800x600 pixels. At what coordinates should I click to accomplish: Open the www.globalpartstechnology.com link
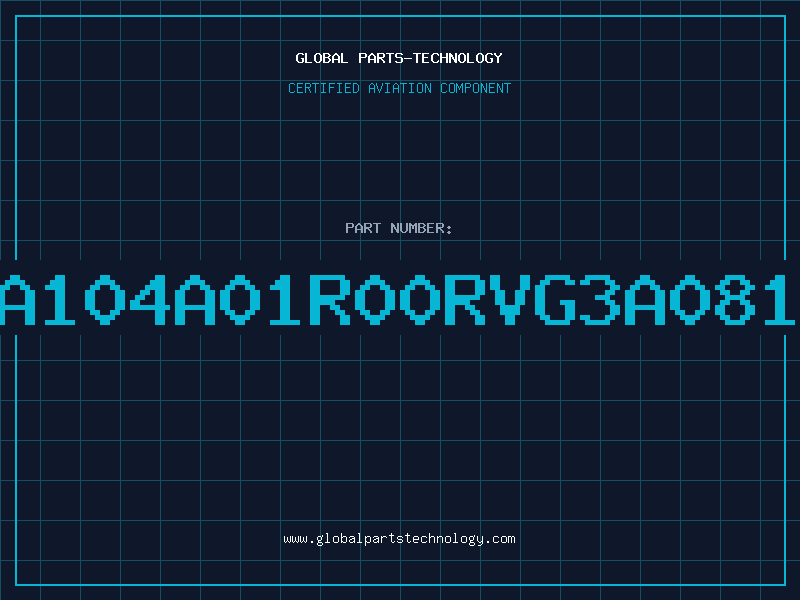pyautogui.click(x=399, y=539)
